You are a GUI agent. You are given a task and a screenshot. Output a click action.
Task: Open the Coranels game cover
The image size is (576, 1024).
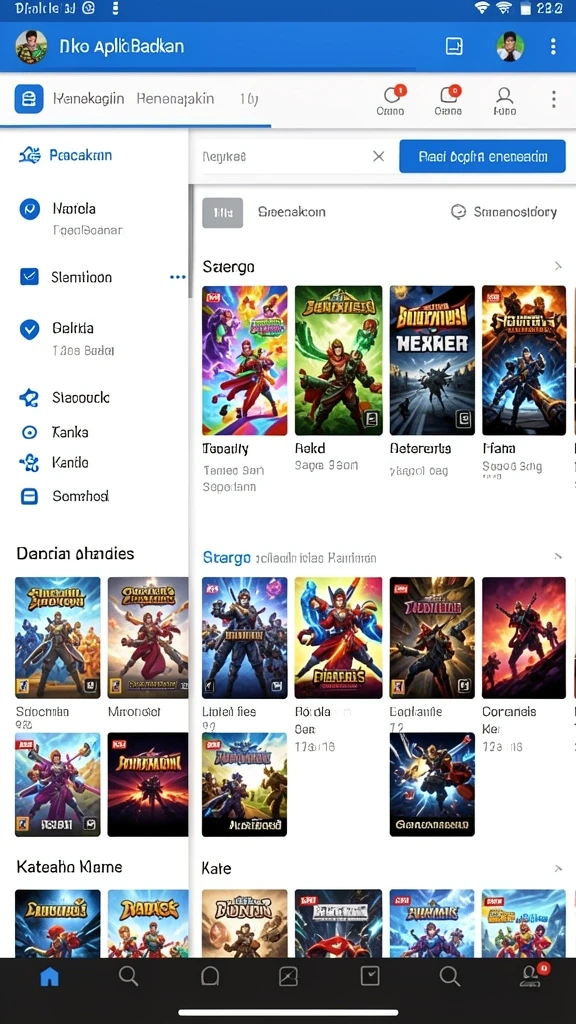click(x=524, y=638)
